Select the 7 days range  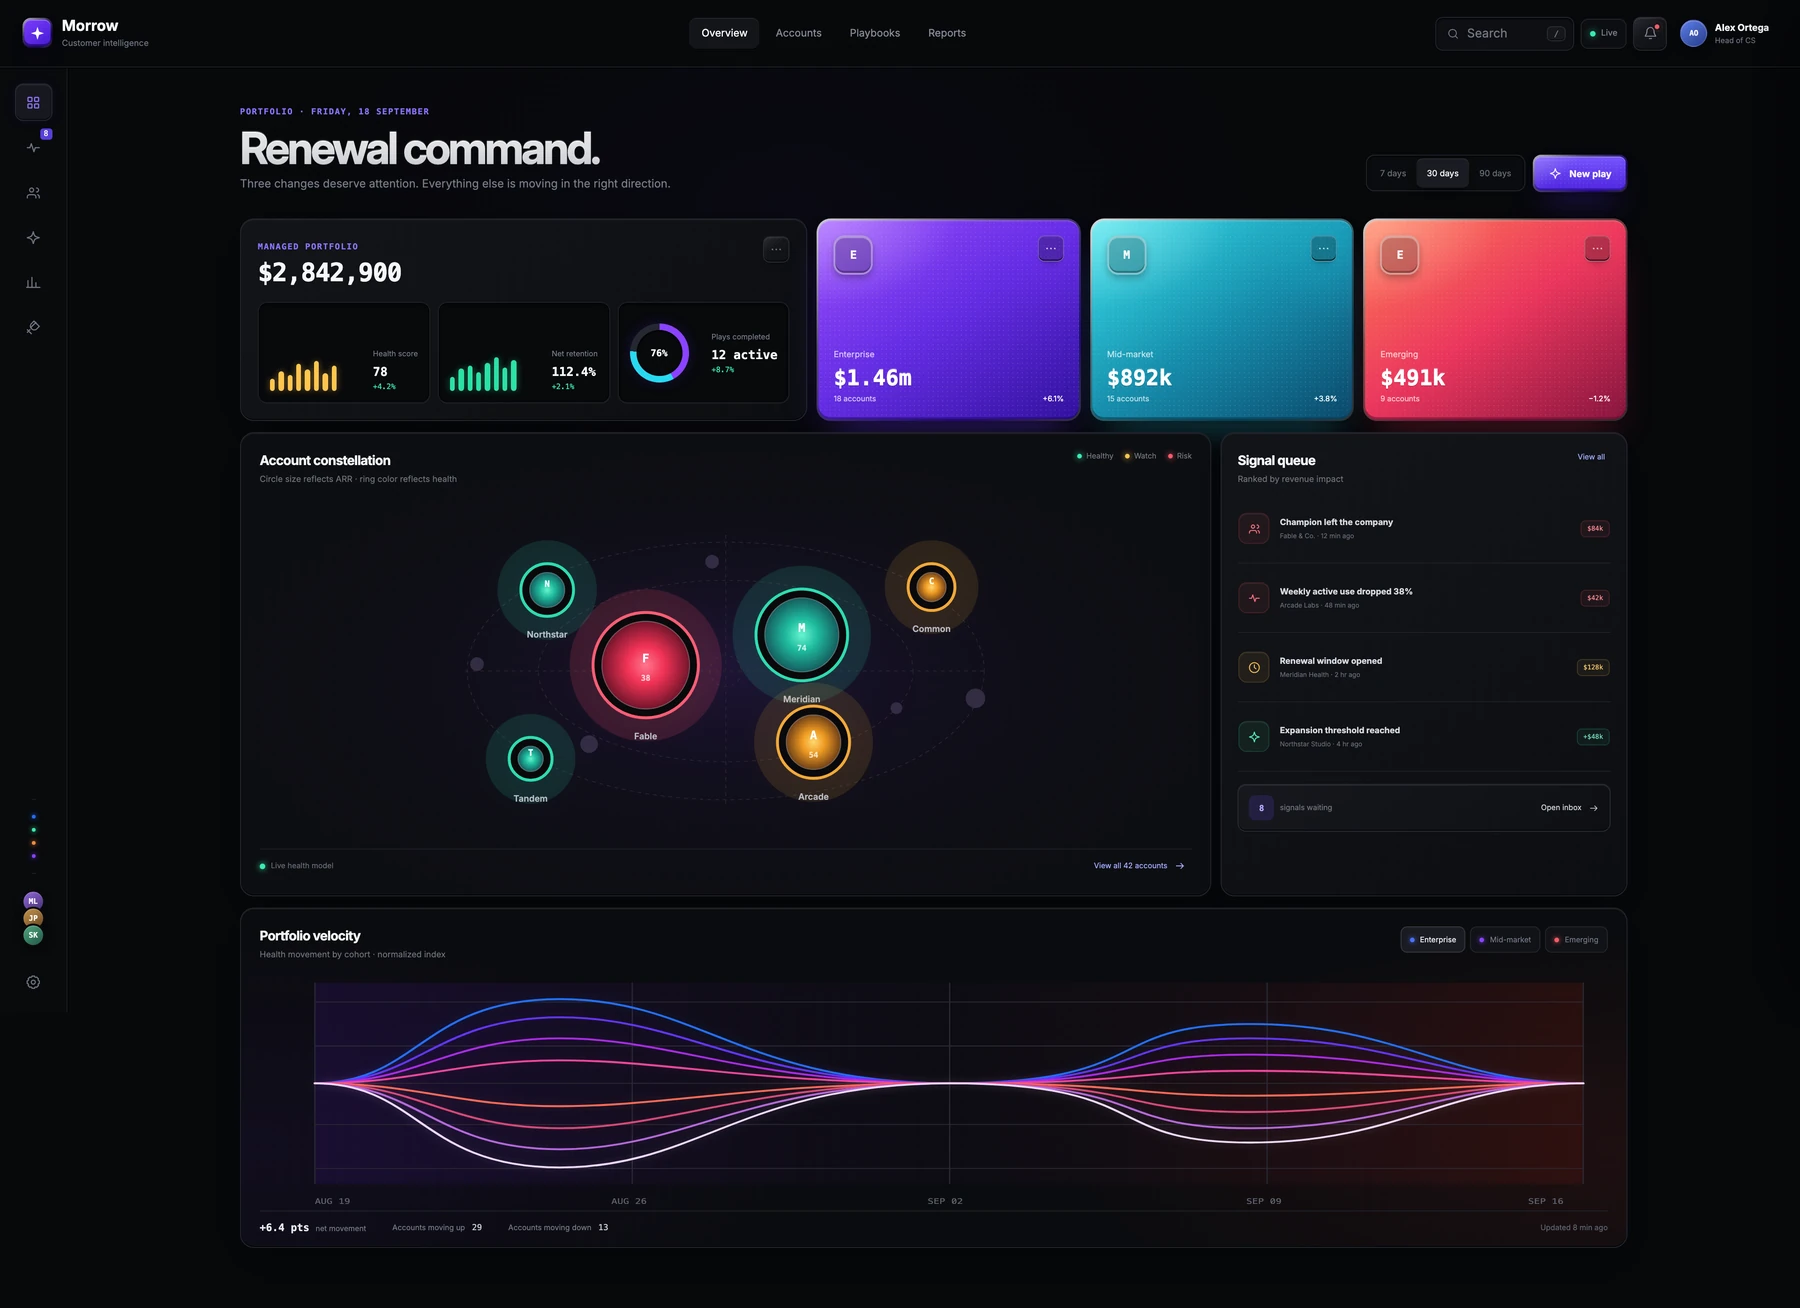1393,173
